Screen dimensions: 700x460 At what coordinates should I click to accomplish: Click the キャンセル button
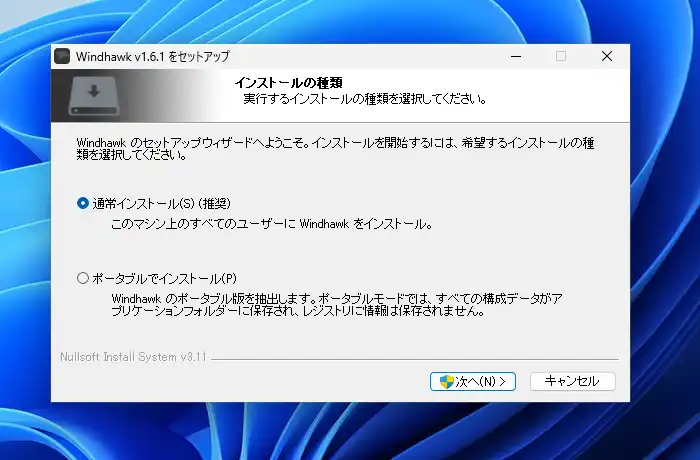click(x=573, y=381)
